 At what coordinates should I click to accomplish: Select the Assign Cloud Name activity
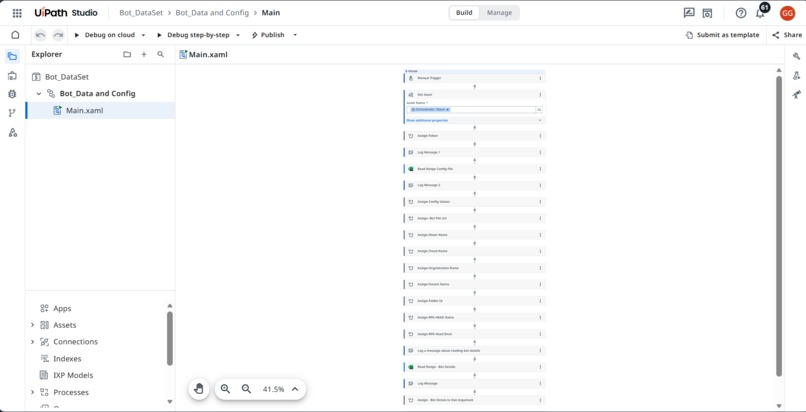pyautogui.click(x=474, y=251)
